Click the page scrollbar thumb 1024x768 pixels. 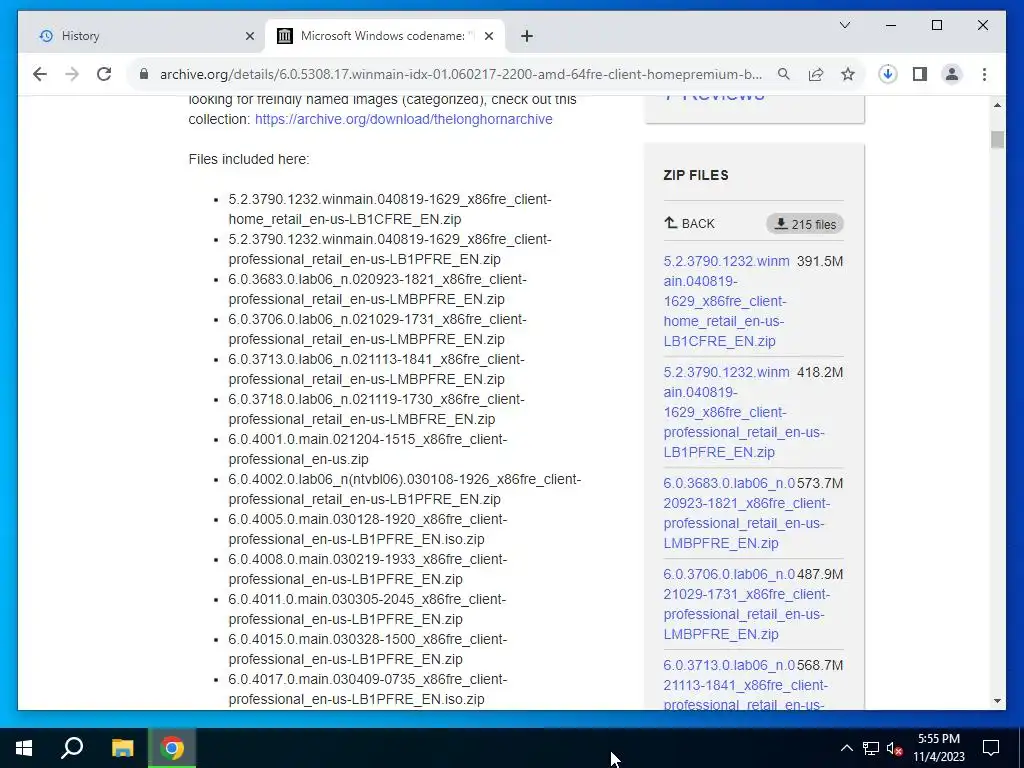[x=997, y=140]
